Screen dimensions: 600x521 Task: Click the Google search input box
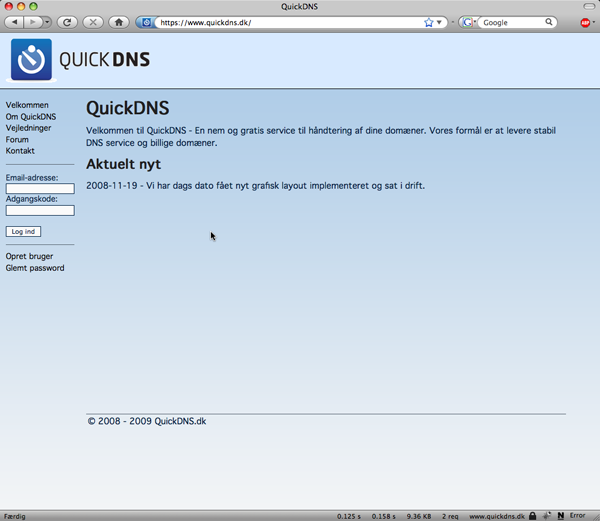pyautogui.click(x=512, y=23)
